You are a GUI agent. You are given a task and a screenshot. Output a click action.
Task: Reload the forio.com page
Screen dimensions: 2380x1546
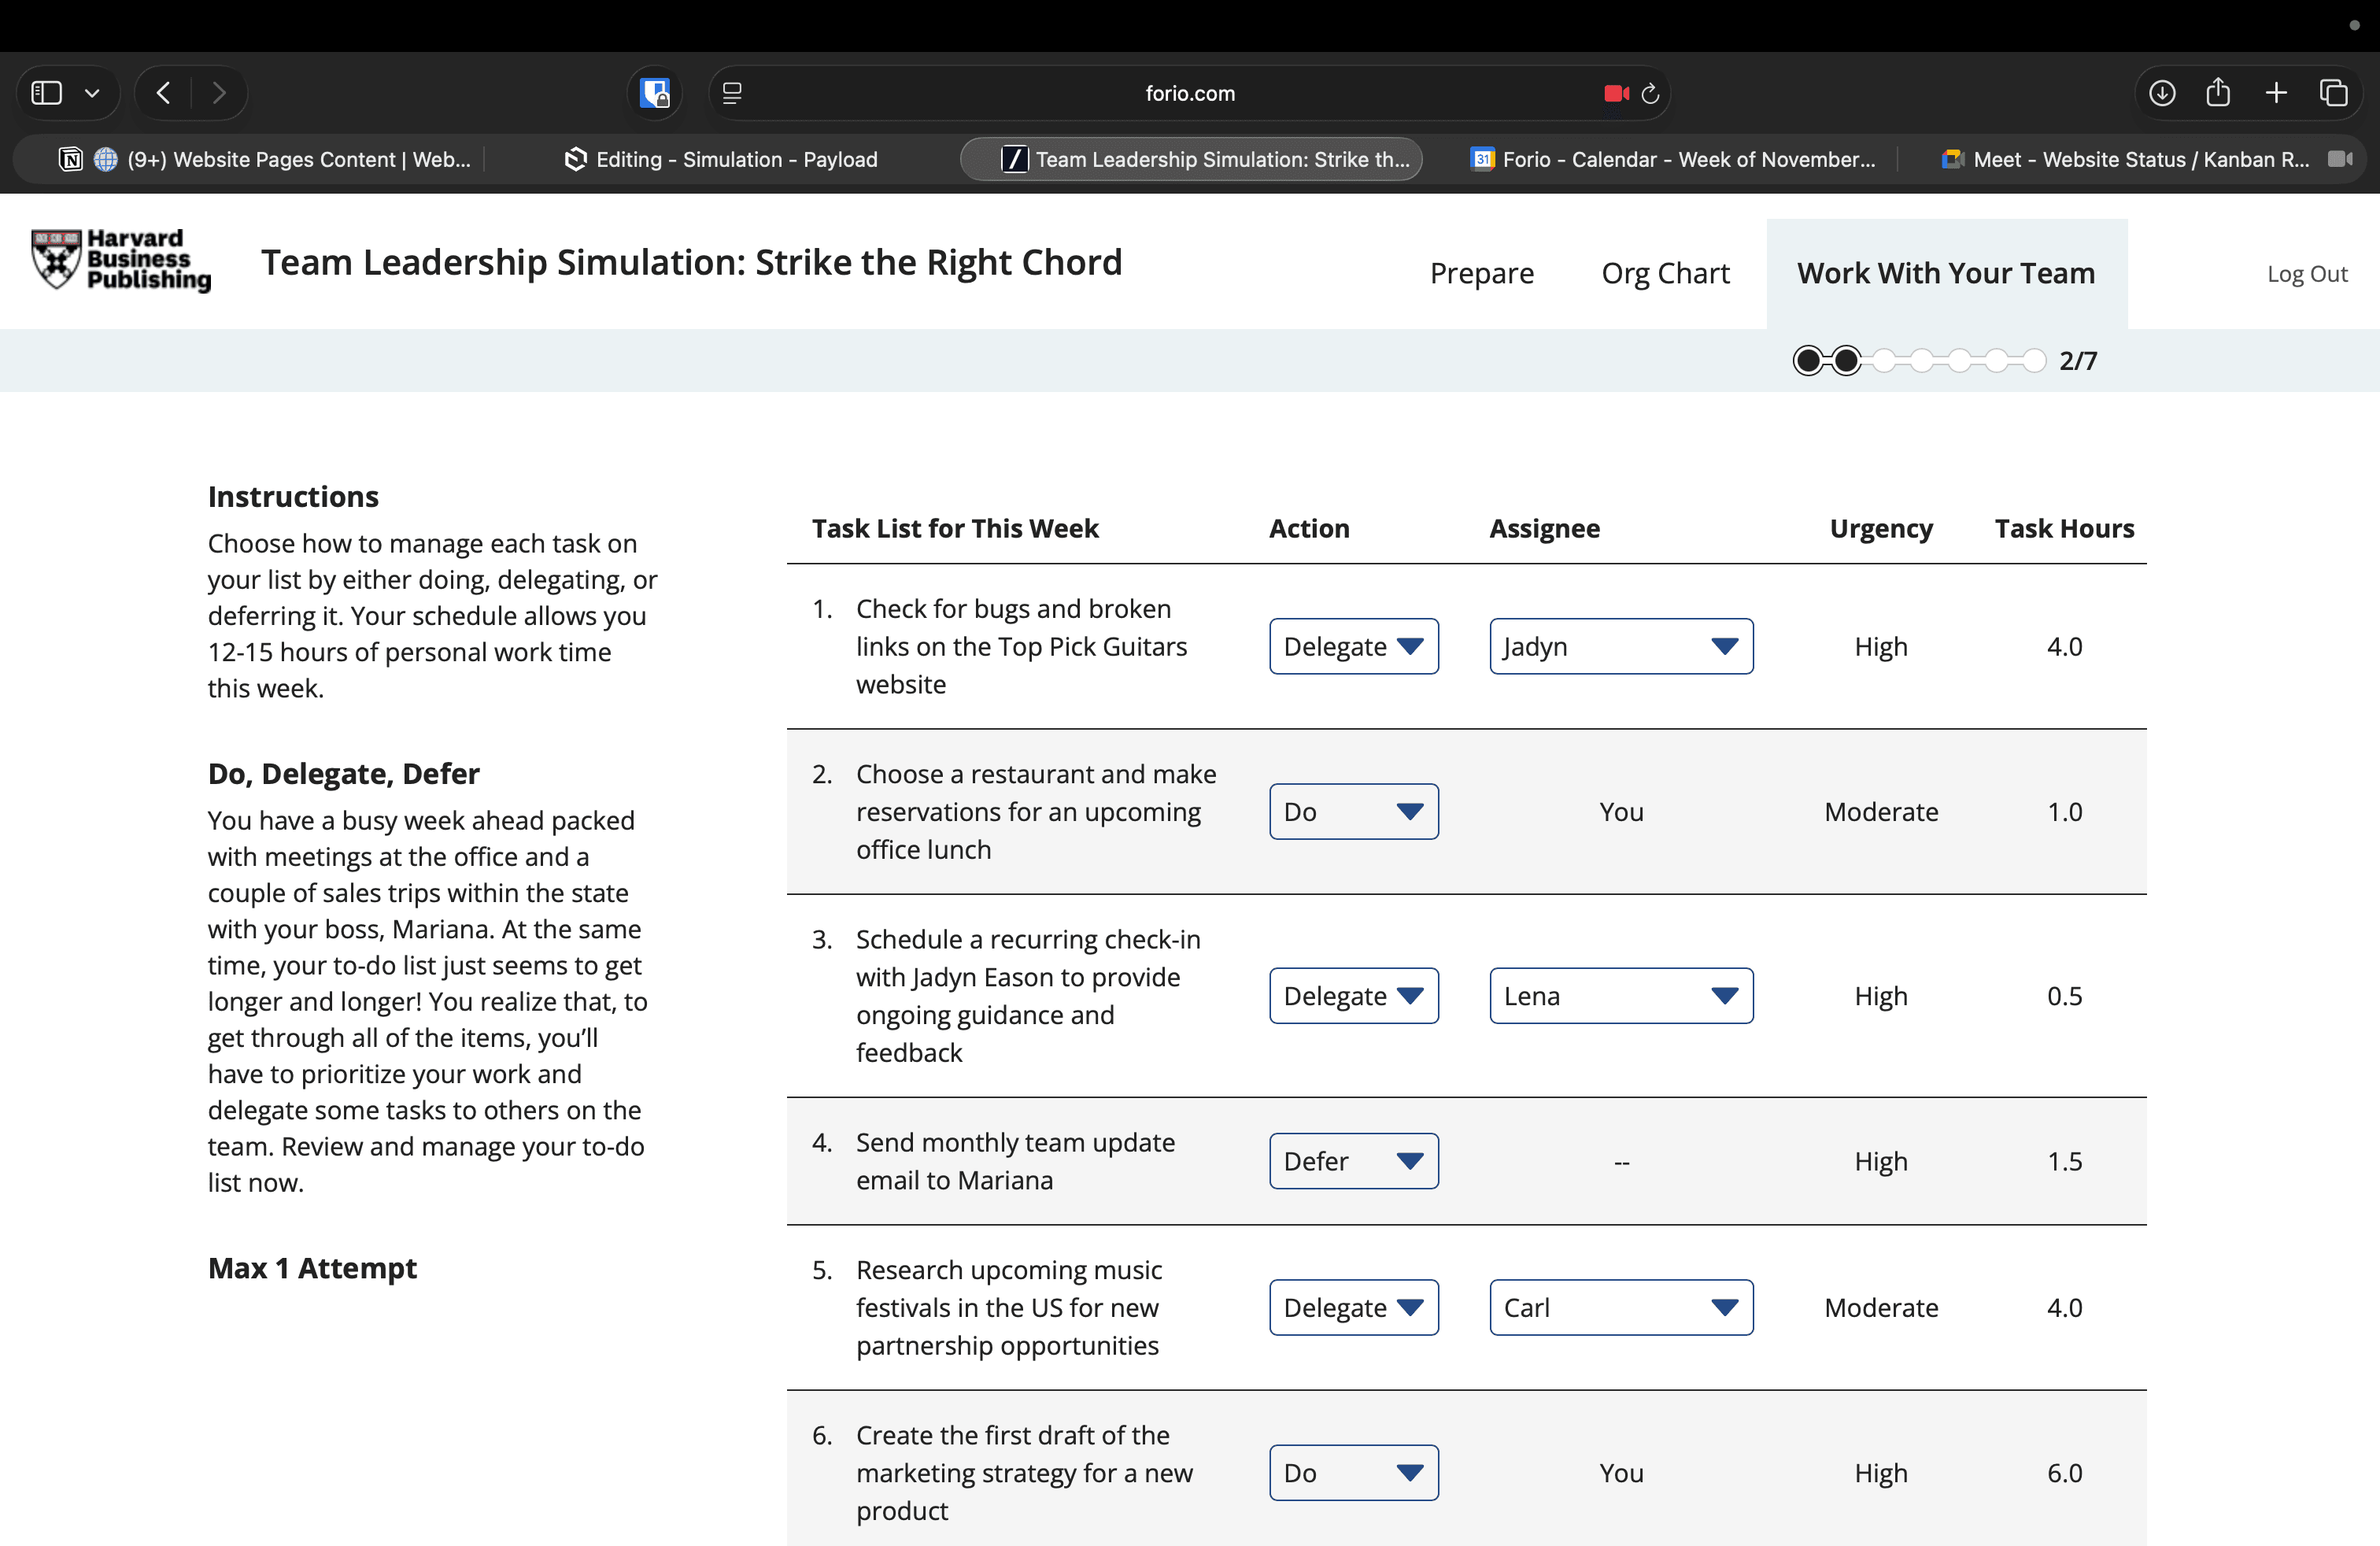point(1651,93)
